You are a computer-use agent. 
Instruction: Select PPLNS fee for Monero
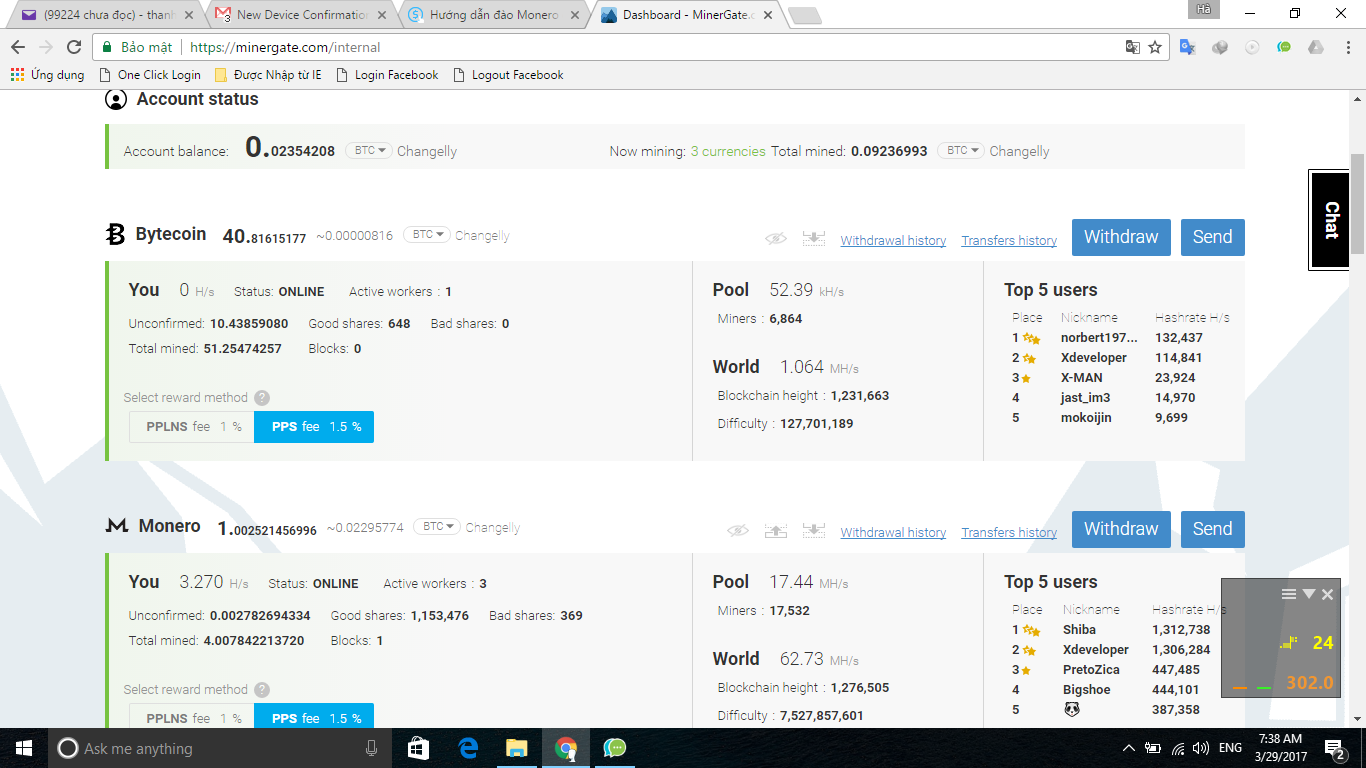192,718
